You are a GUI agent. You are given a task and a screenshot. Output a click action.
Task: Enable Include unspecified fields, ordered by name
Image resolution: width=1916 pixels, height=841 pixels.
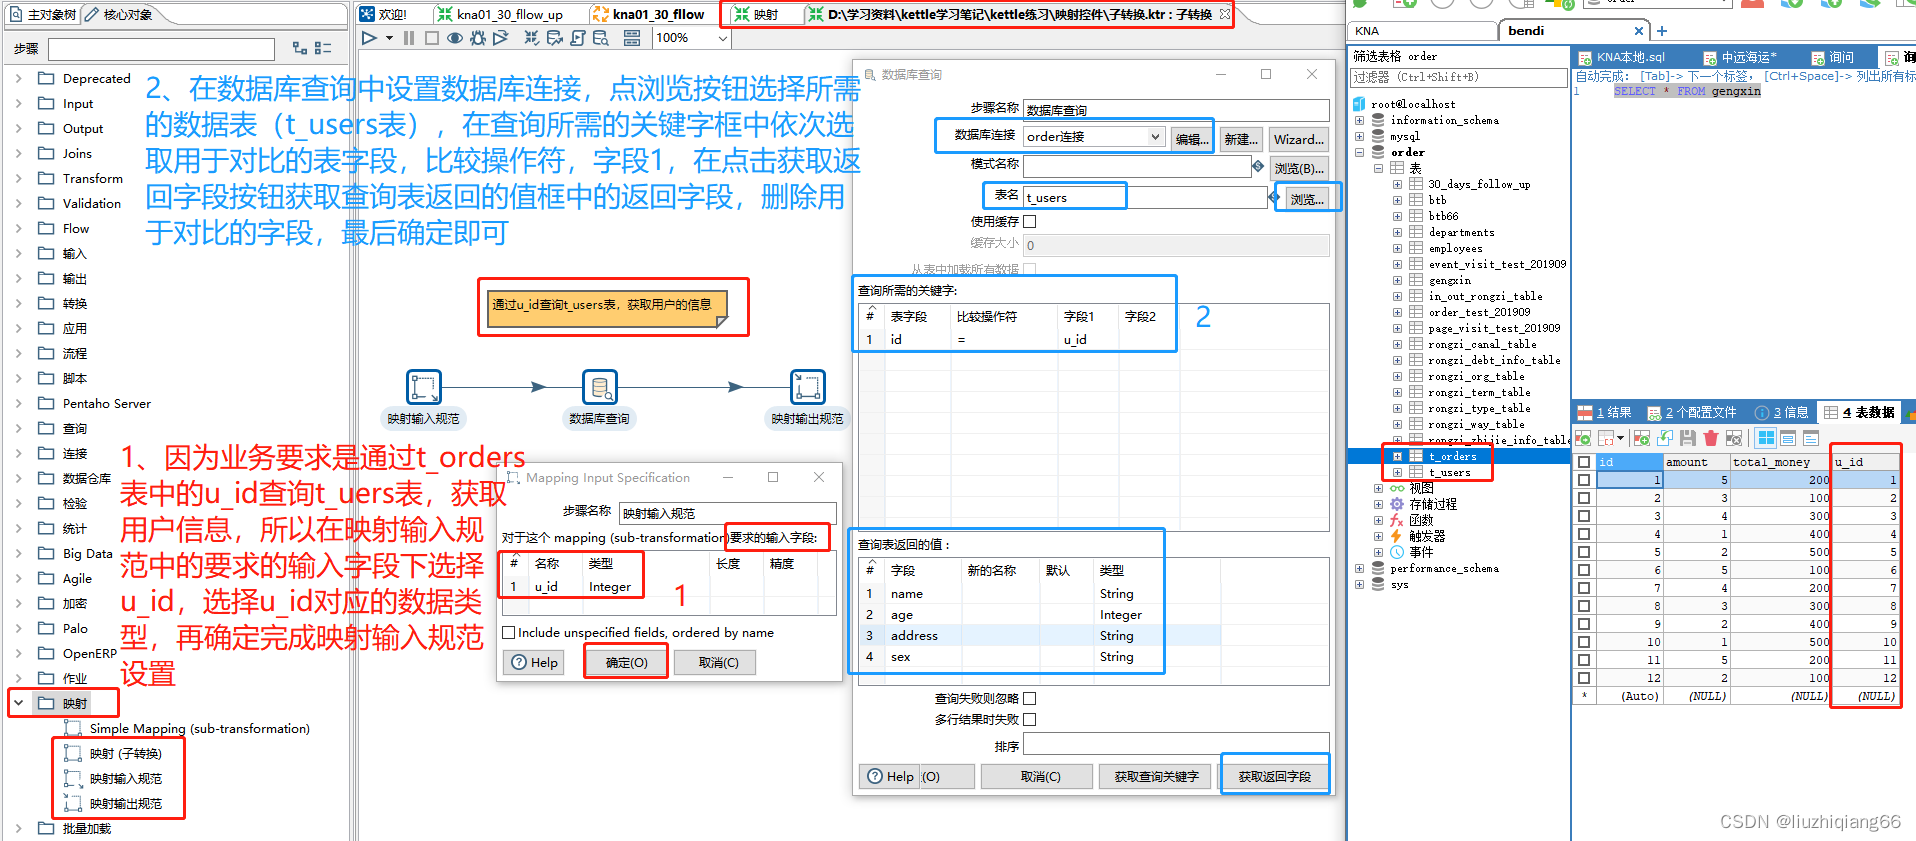coord(509,632)
